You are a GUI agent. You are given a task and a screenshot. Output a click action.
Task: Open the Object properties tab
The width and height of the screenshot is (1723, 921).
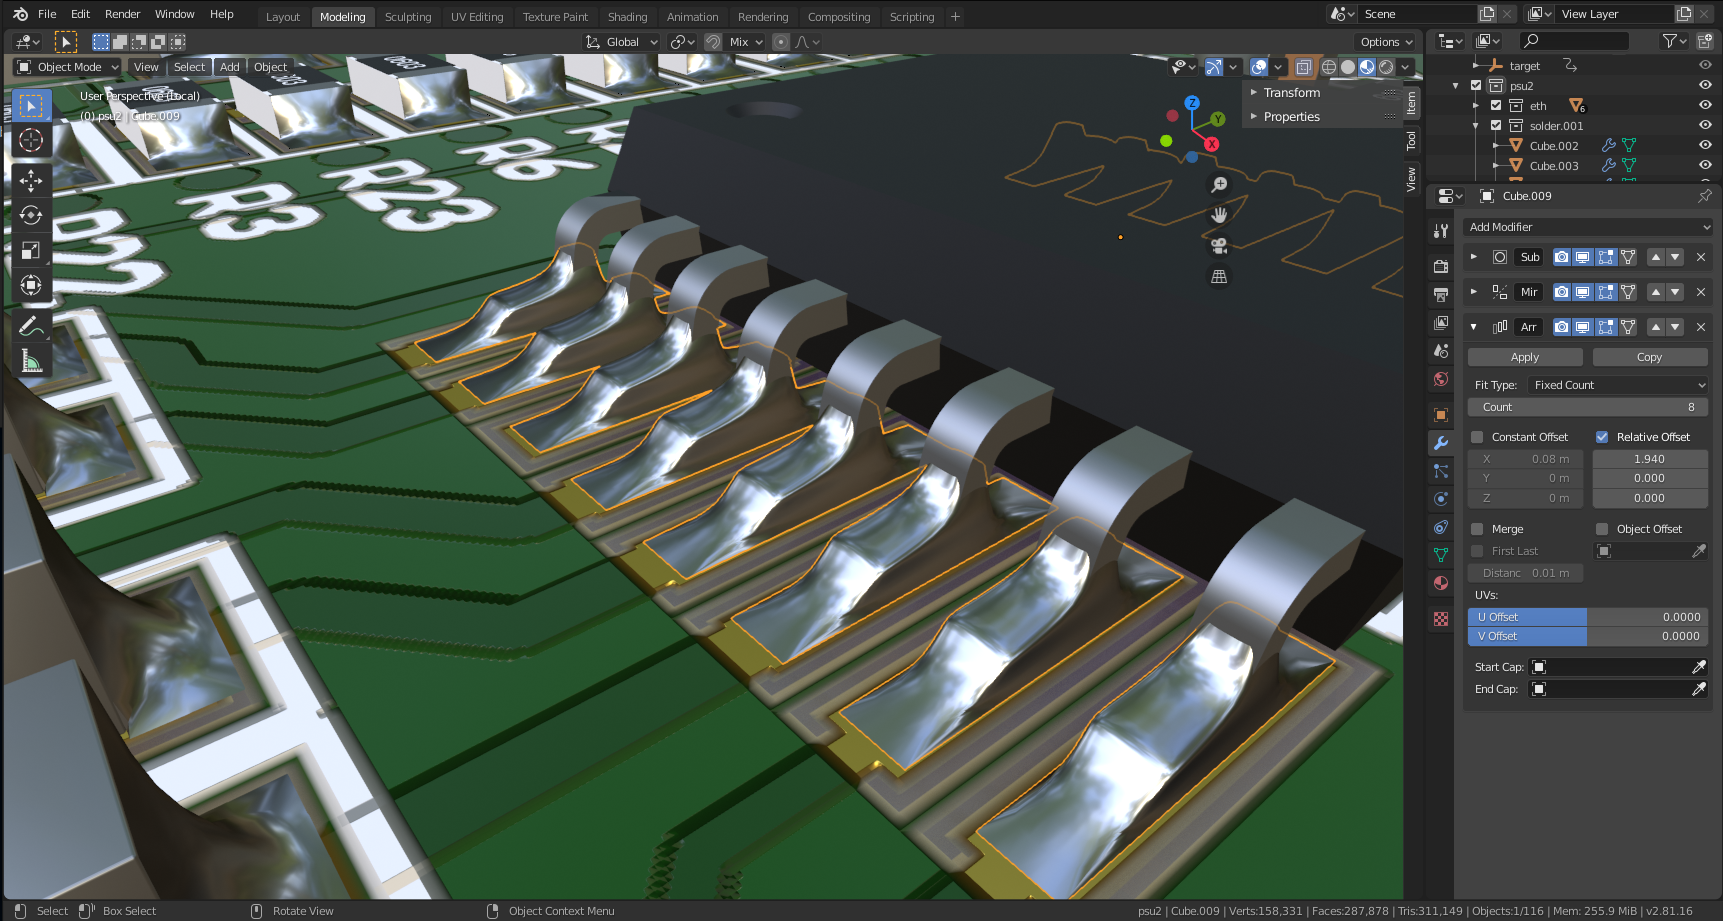(1441, 415)
